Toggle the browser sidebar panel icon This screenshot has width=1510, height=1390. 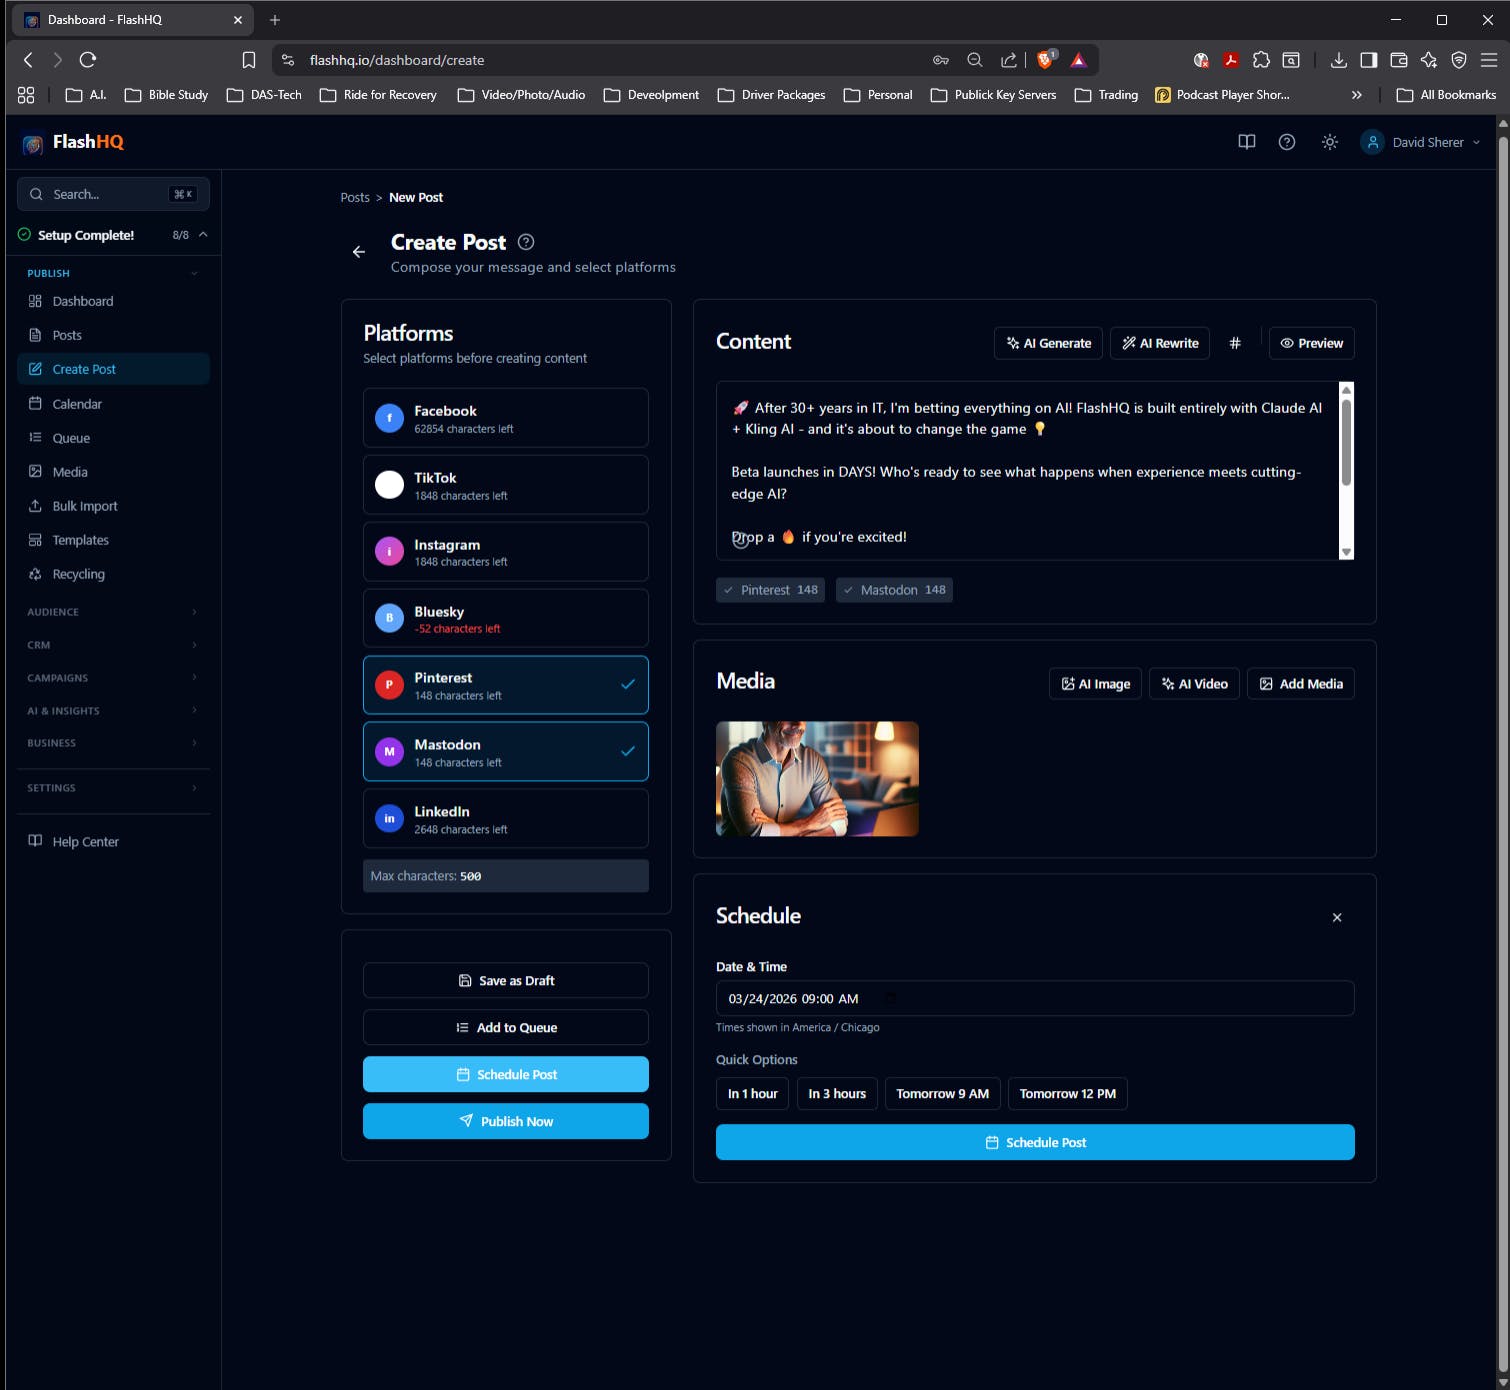(1368, 60)
